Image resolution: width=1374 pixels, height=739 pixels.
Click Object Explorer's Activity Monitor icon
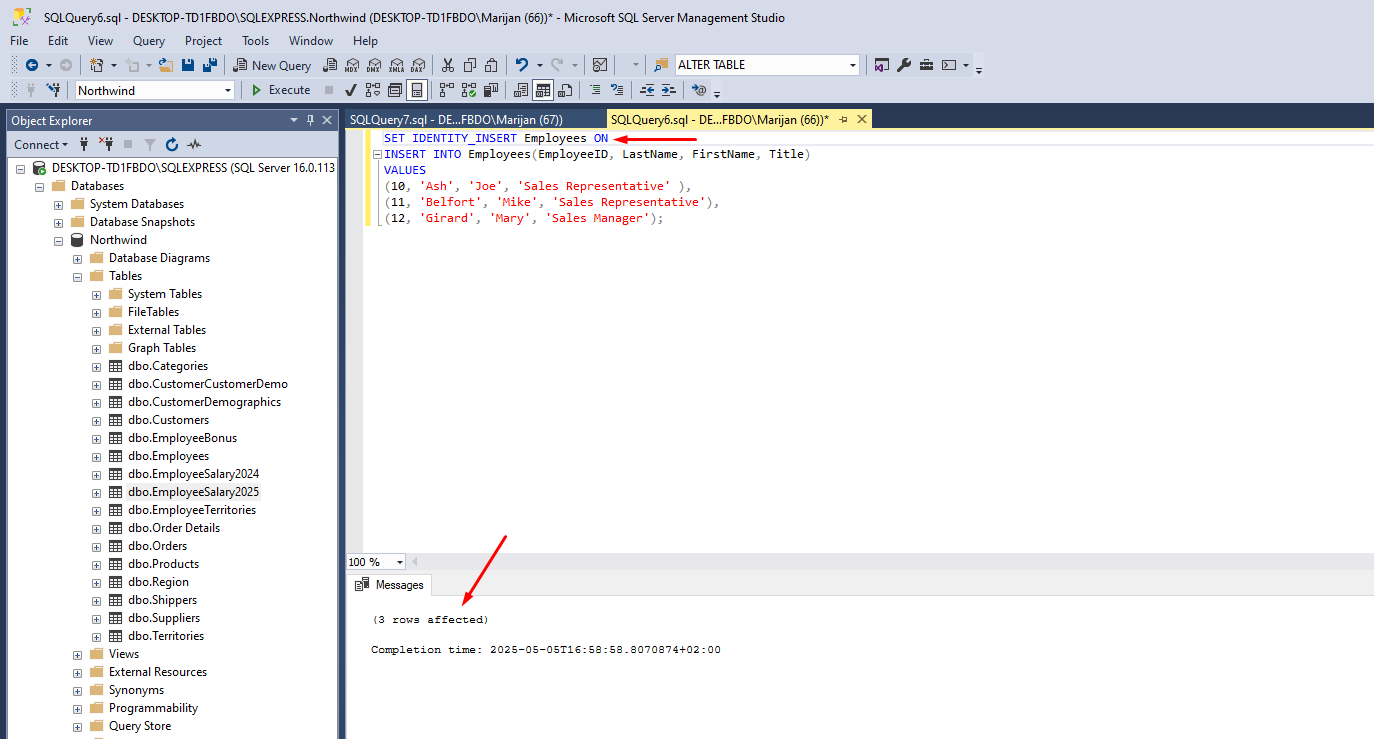(194, 144)
